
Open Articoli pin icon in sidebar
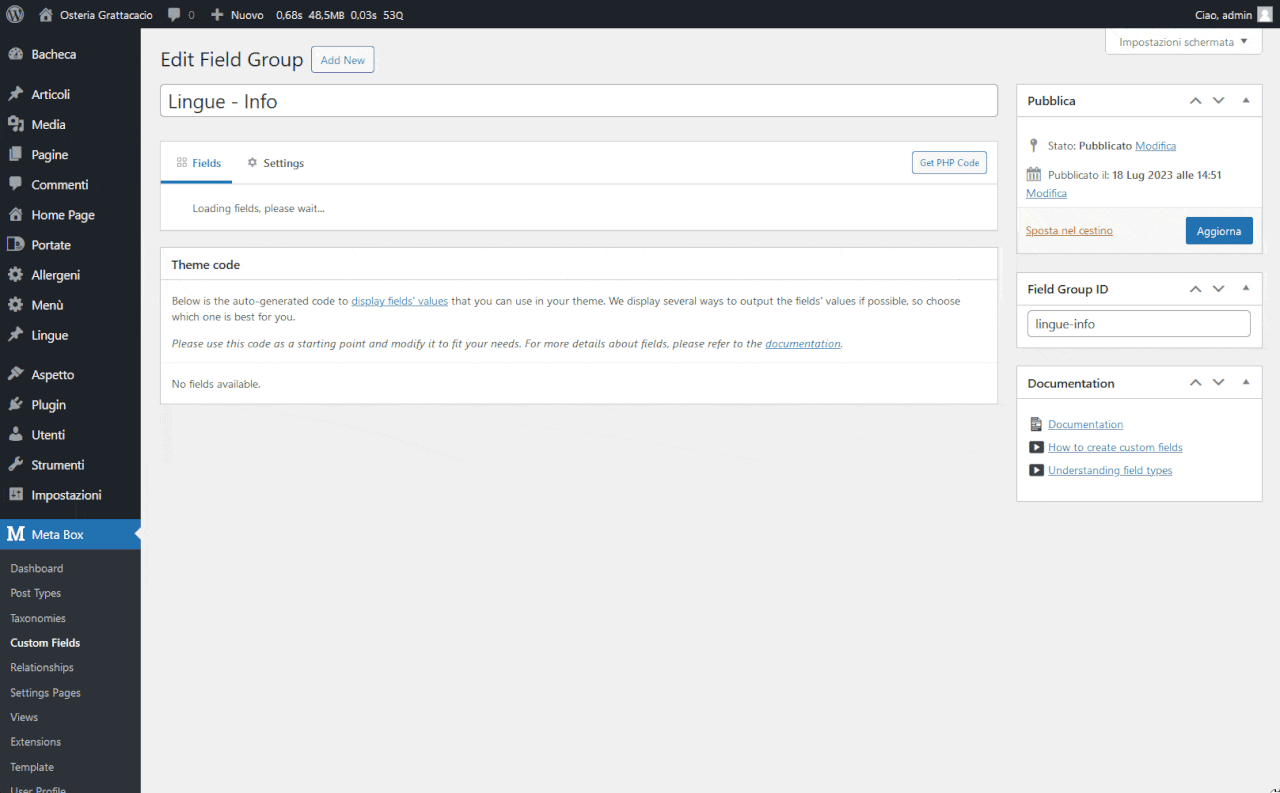[x=15, y=95]
